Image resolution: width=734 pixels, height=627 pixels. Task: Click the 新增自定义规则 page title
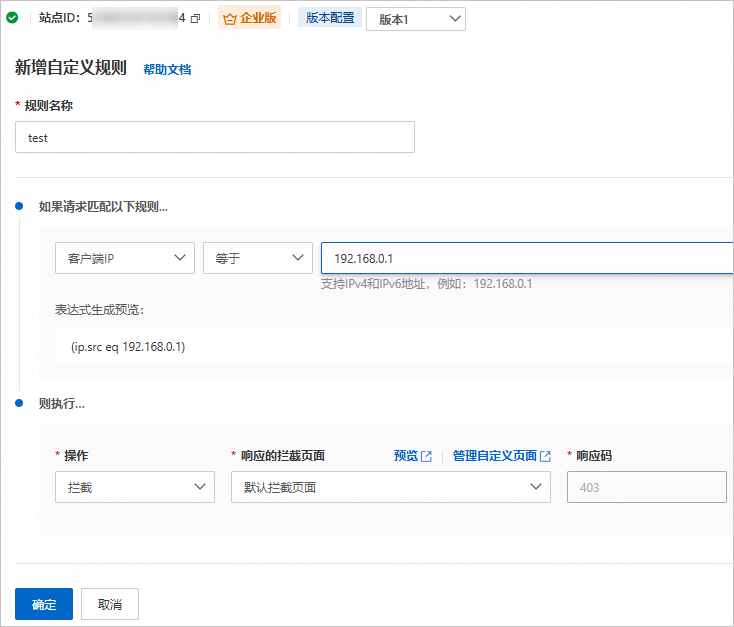71,67
